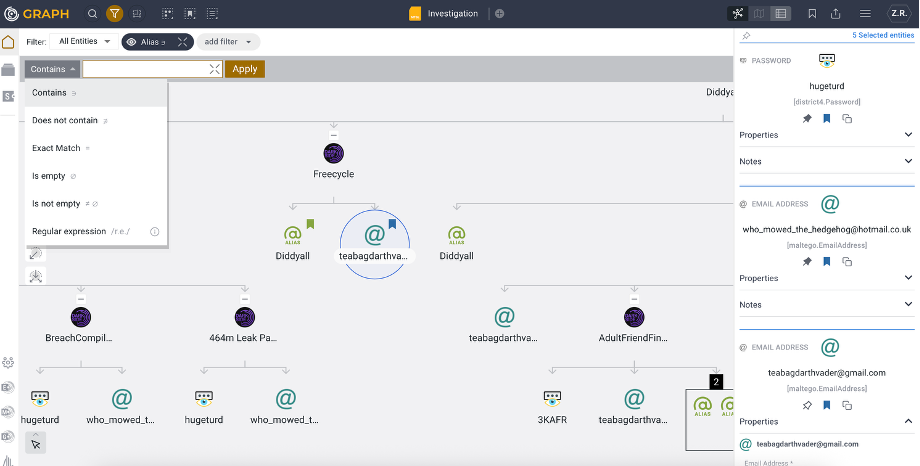Click the home icon in left sidebar
The width and height of the screenshot is (920, 466).
[8, 42]
